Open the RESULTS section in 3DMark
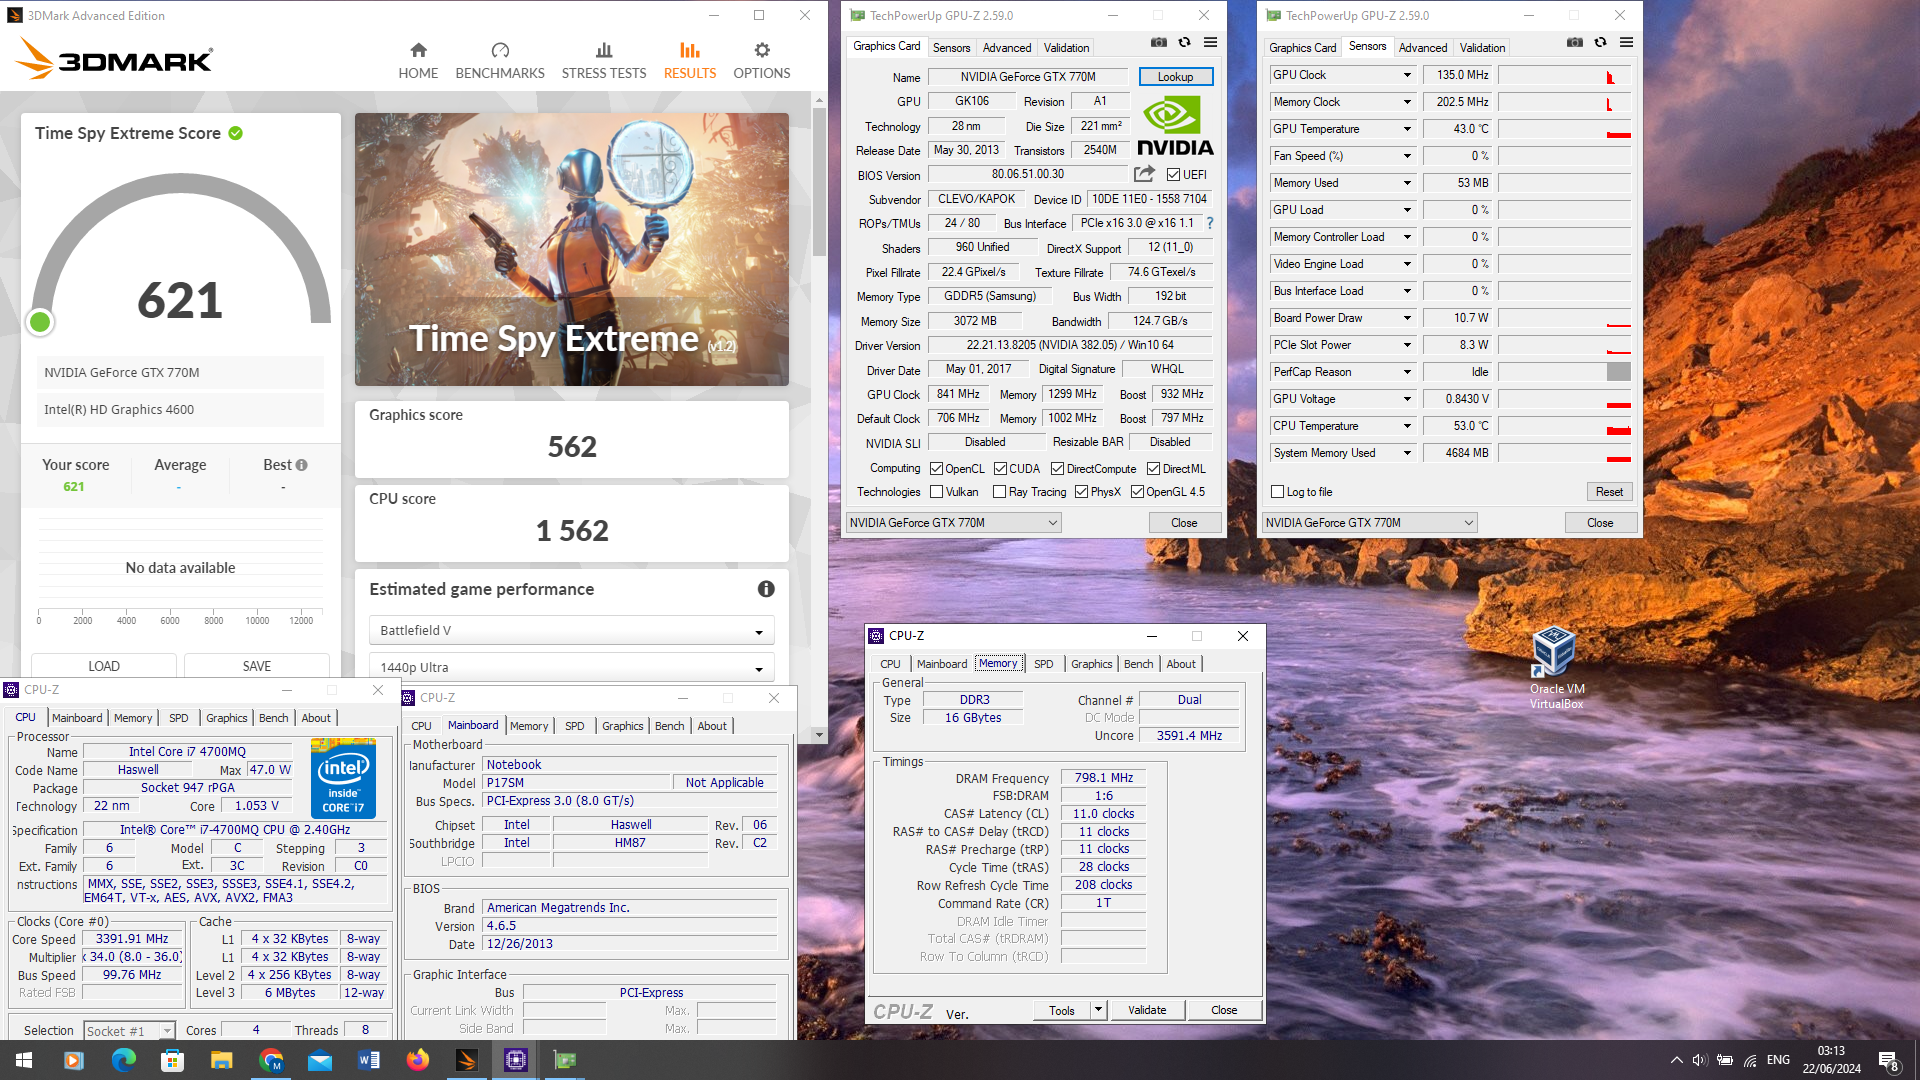The width and height of the screenshot is (1920, 1080). click(x=690, y=61)
